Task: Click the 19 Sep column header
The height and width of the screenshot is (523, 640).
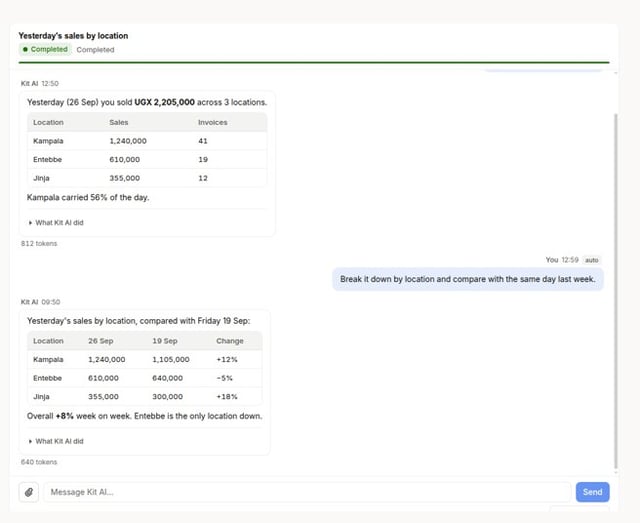Action: (165, 341)
